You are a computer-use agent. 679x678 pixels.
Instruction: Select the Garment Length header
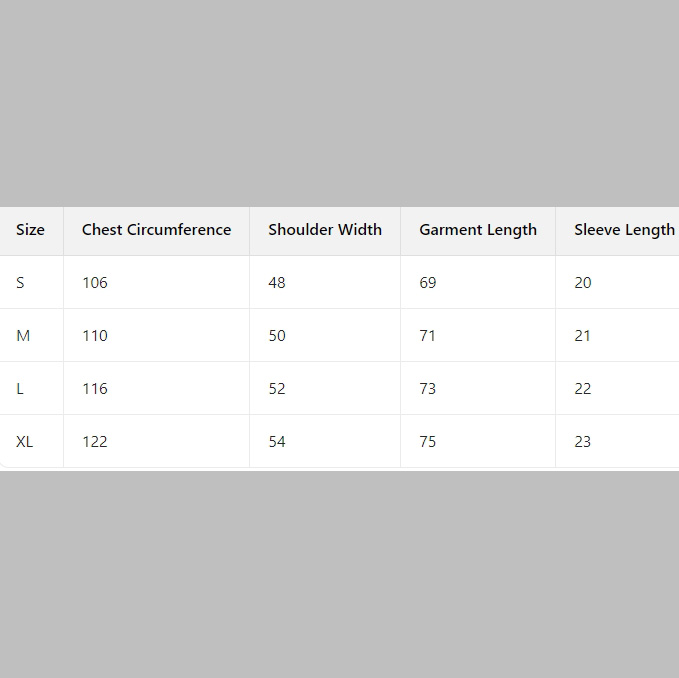[478, 230]
